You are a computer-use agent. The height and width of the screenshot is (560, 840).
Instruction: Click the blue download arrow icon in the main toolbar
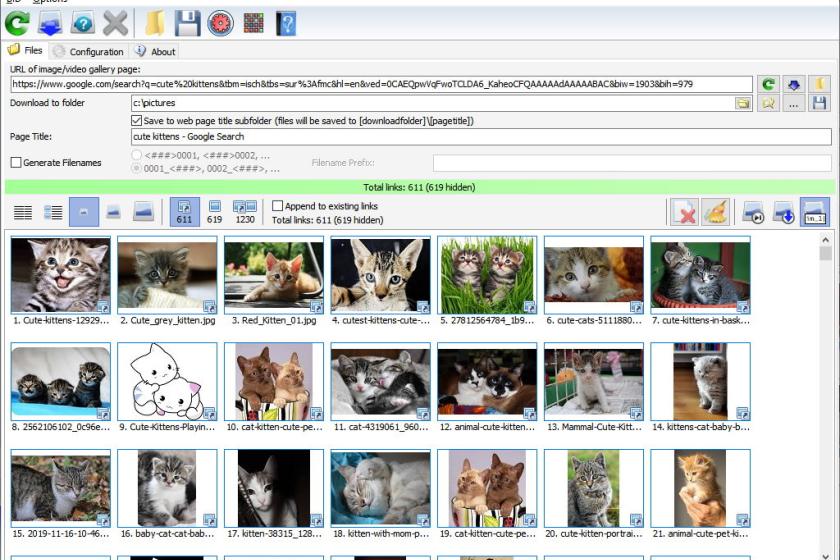click(x=50, y=24)
